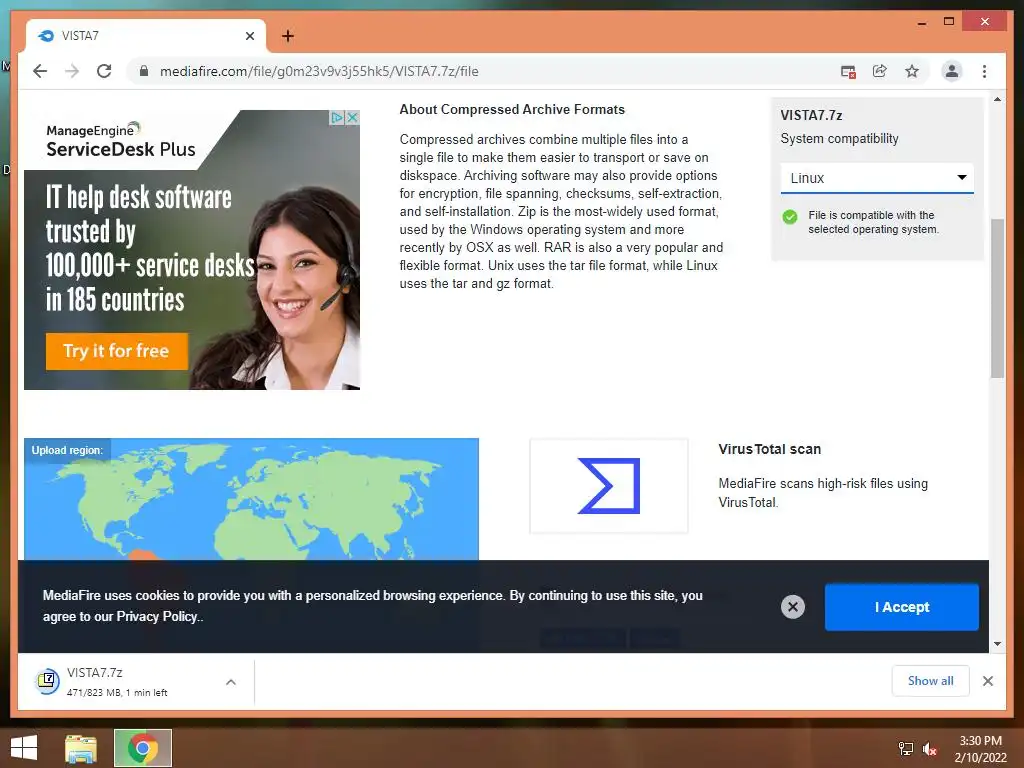
Task: Open the taskbar clock showing 3:30 PM
Action: [x=980, y=749]
